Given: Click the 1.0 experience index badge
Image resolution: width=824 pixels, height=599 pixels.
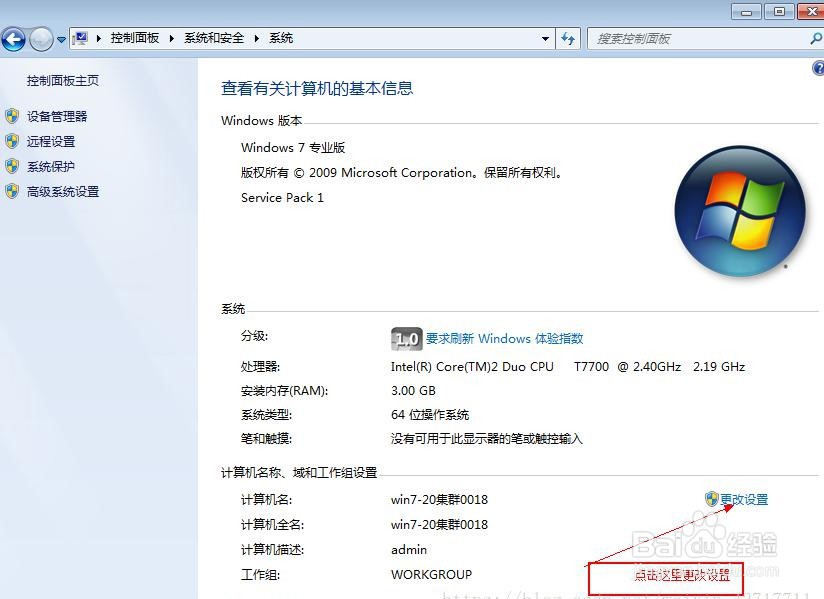Looking at the screenshot, I should pyautogui.click(x=405, y=339).
